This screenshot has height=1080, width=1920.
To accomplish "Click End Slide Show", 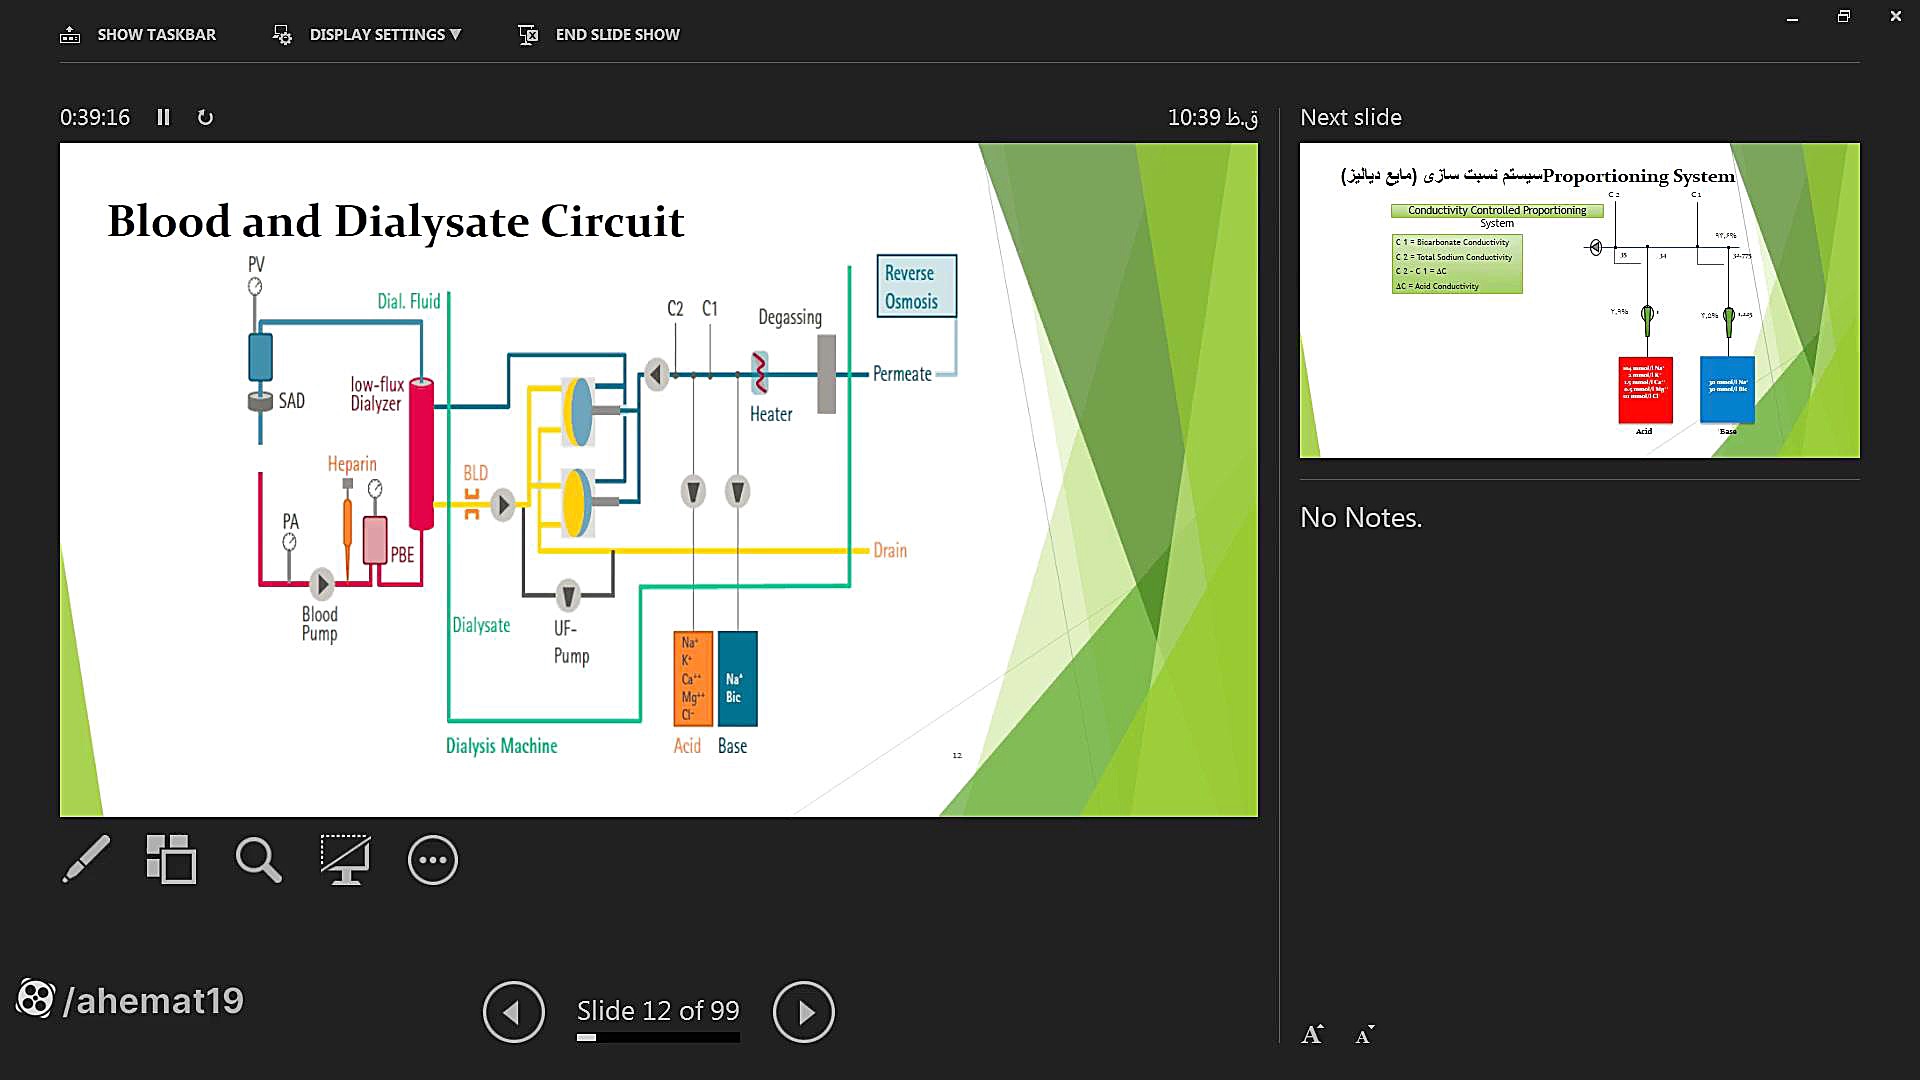I will pyautogui.click(x=617, y=35).
